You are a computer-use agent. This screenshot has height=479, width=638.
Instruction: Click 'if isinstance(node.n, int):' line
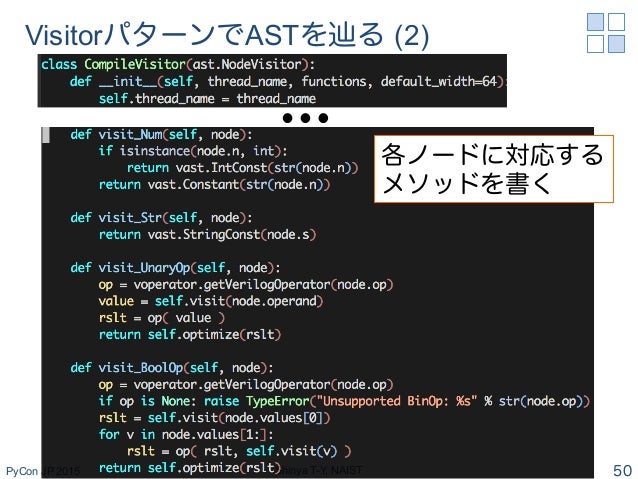tap(193, 151)
